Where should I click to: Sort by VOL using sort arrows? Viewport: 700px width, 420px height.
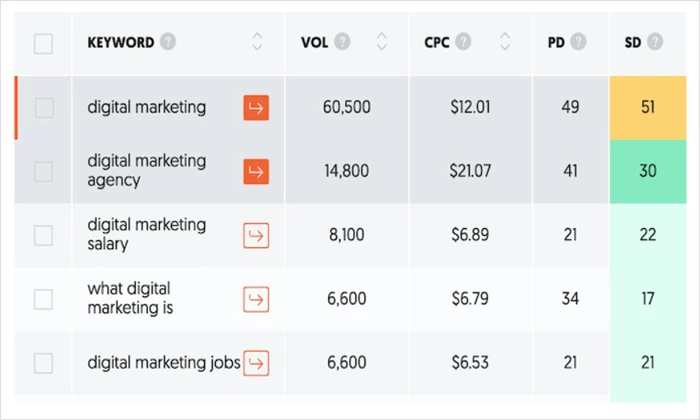(382, 42)
